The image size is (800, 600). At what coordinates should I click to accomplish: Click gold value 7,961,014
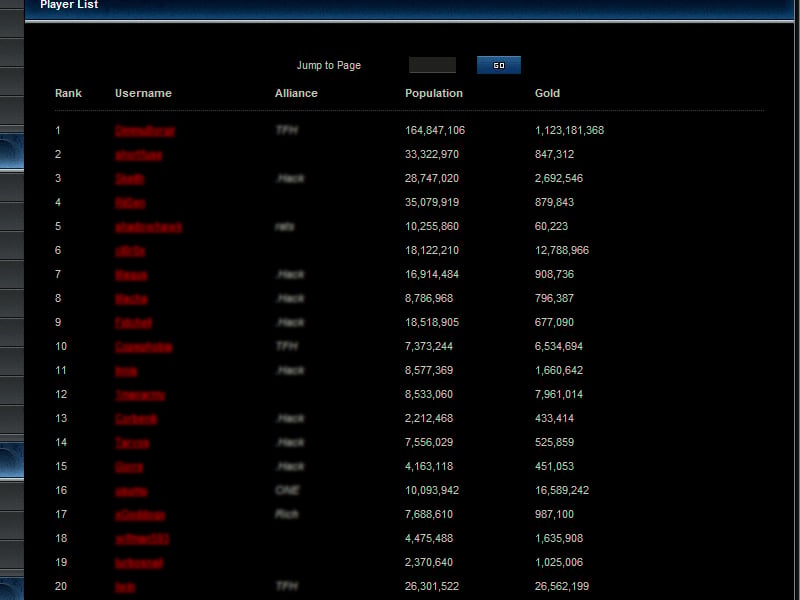559,394
